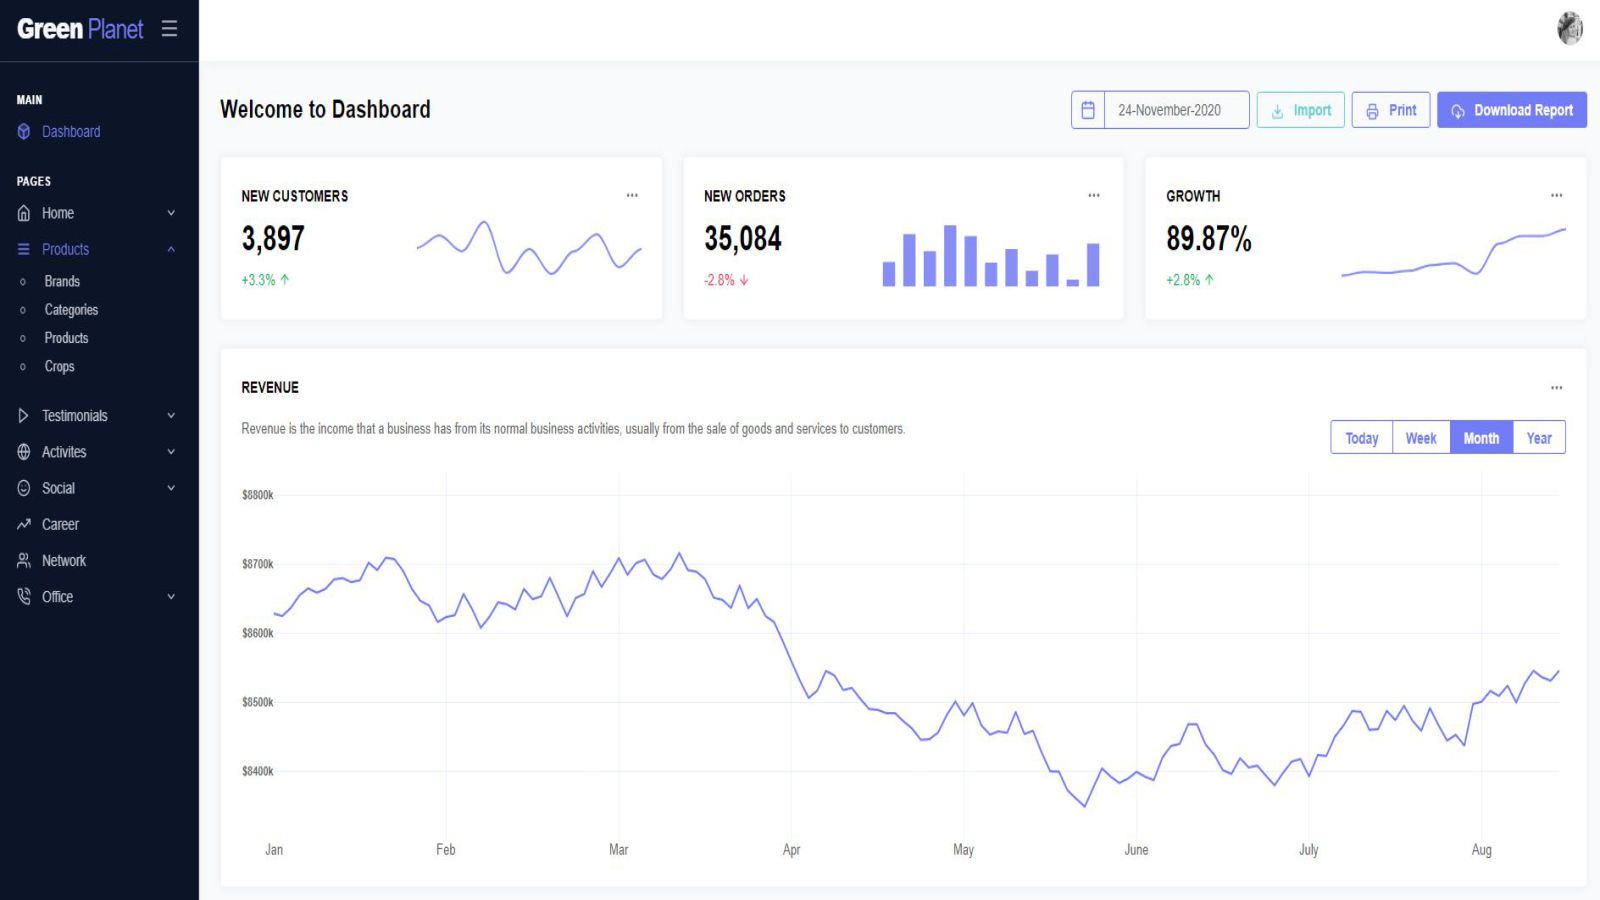Click the Import button

(1300, 110)
